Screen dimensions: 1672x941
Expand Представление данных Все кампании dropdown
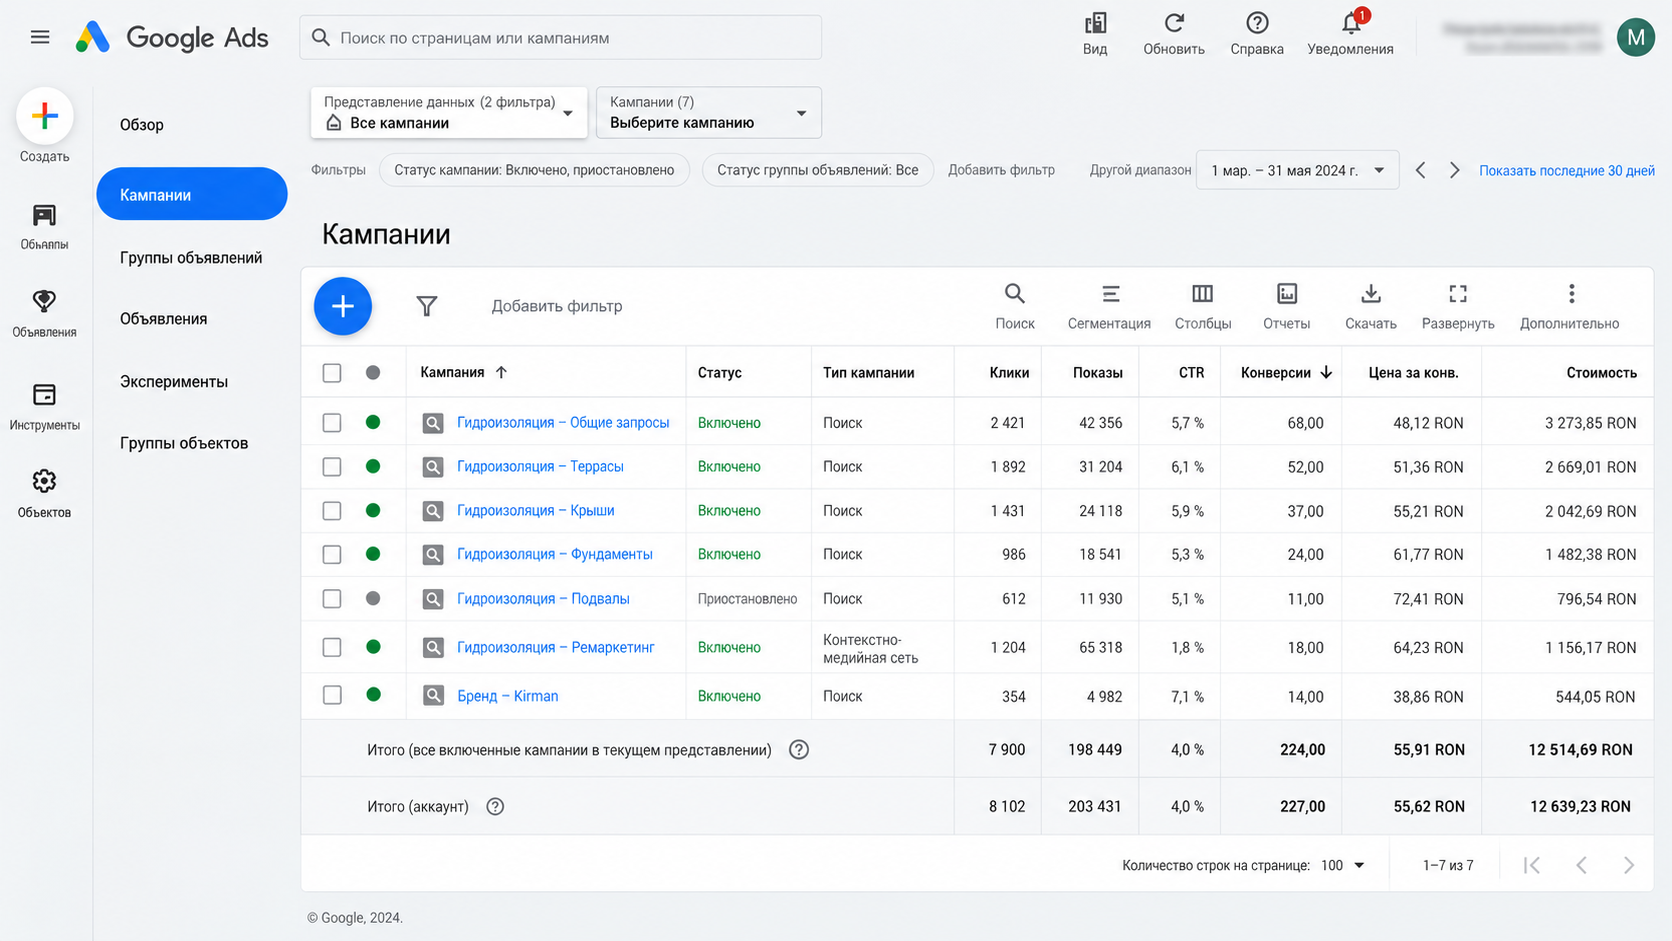[449, 113]
